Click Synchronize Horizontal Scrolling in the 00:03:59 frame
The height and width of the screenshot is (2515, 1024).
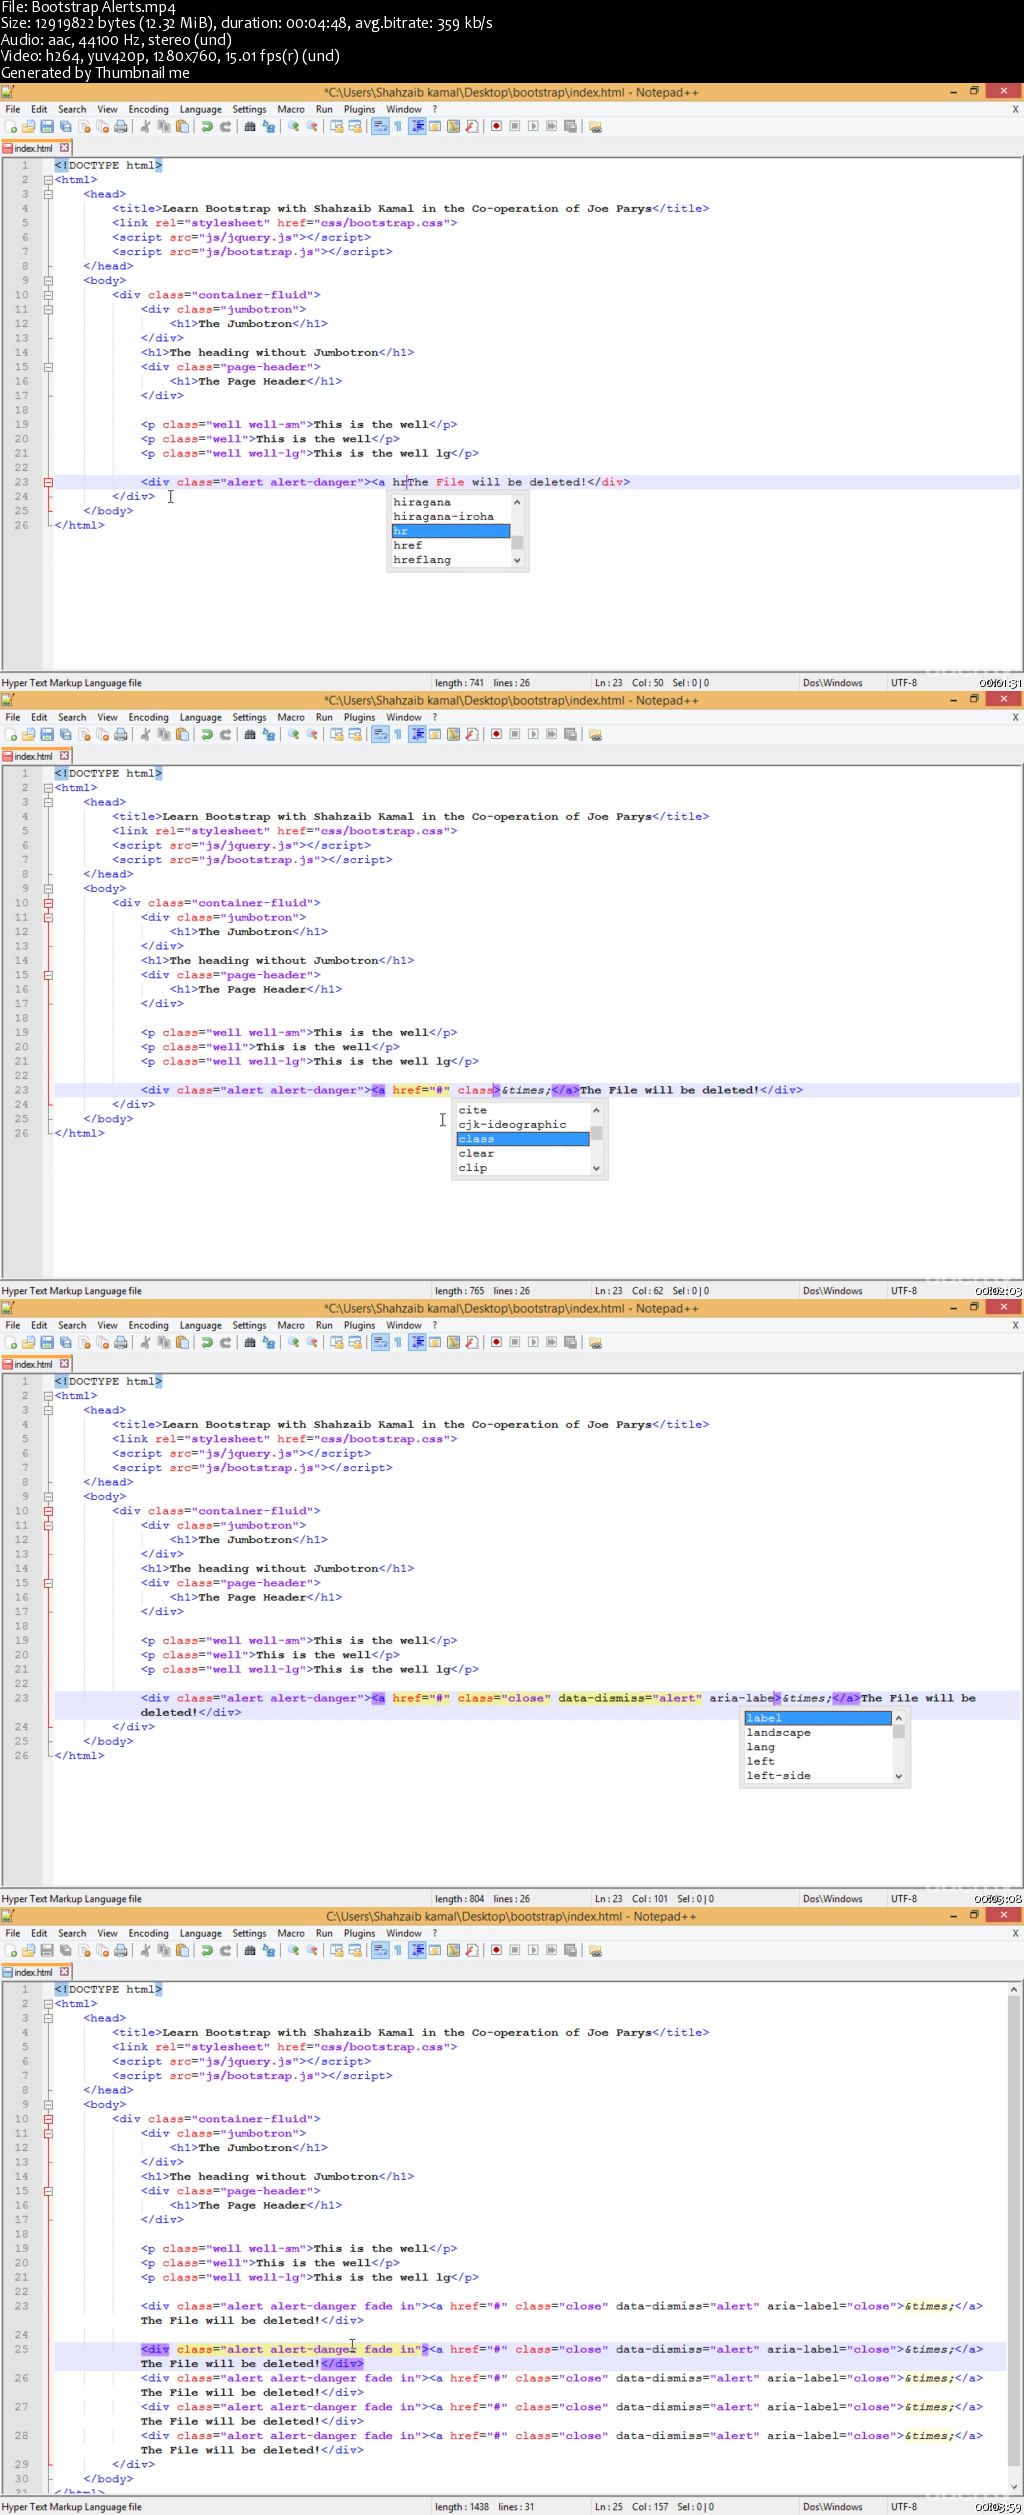tap(354, 1950)
